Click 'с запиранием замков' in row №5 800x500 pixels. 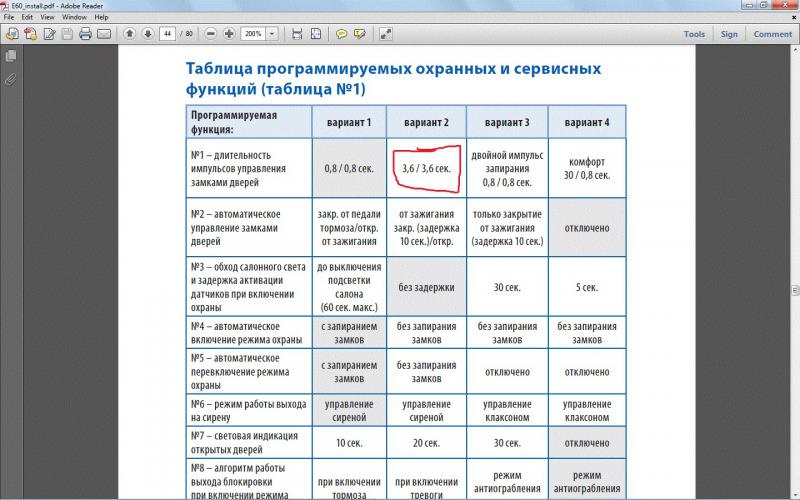(x=349, y=372)
